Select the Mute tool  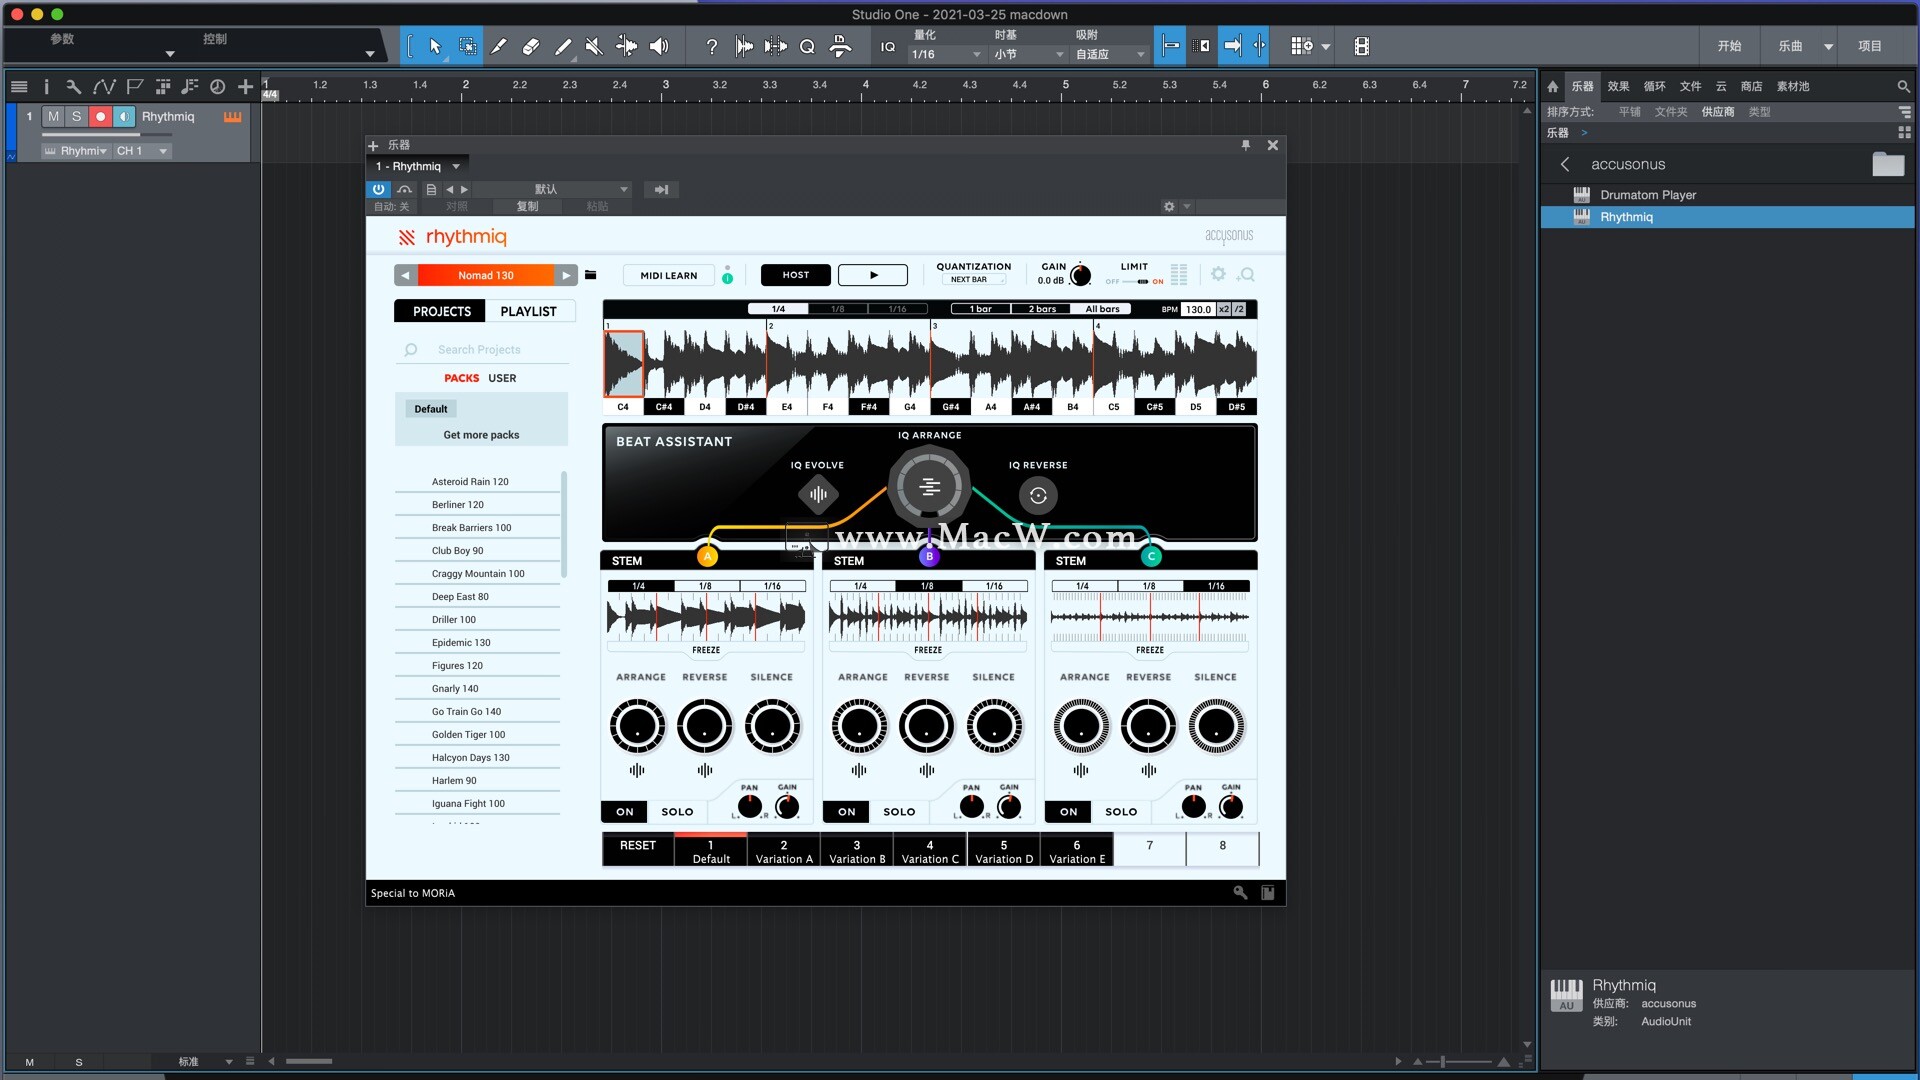point(594,46)
